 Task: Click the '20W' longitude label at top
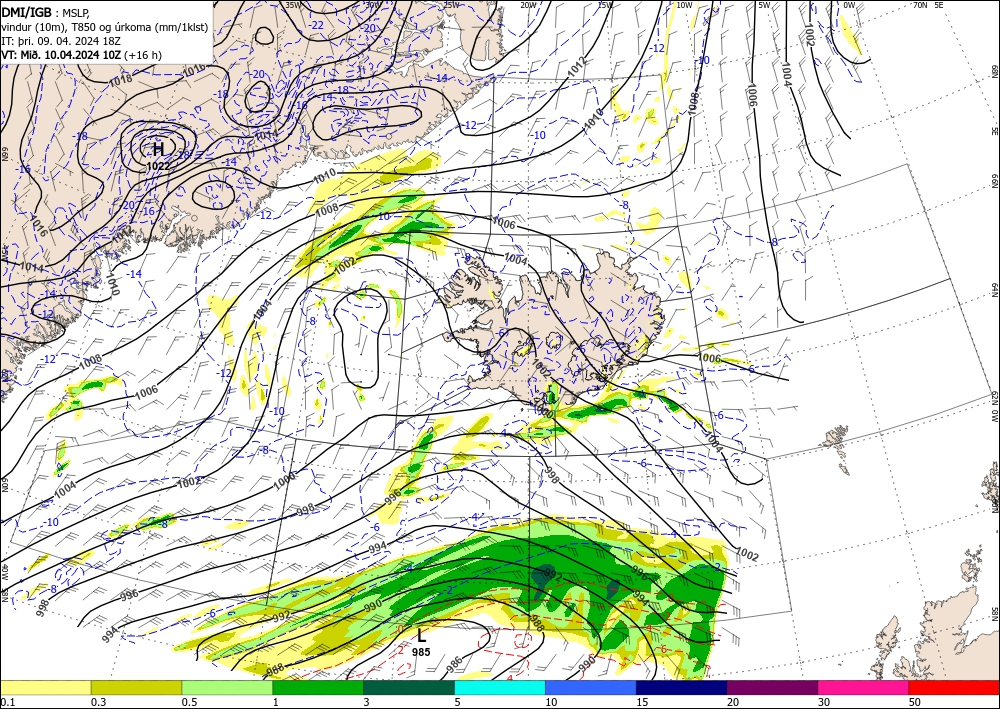(528, 5)
